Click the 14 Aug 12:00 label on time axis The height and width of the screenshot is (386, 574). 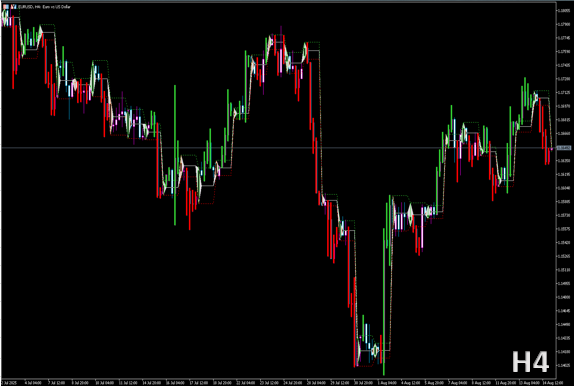[553, 383]
